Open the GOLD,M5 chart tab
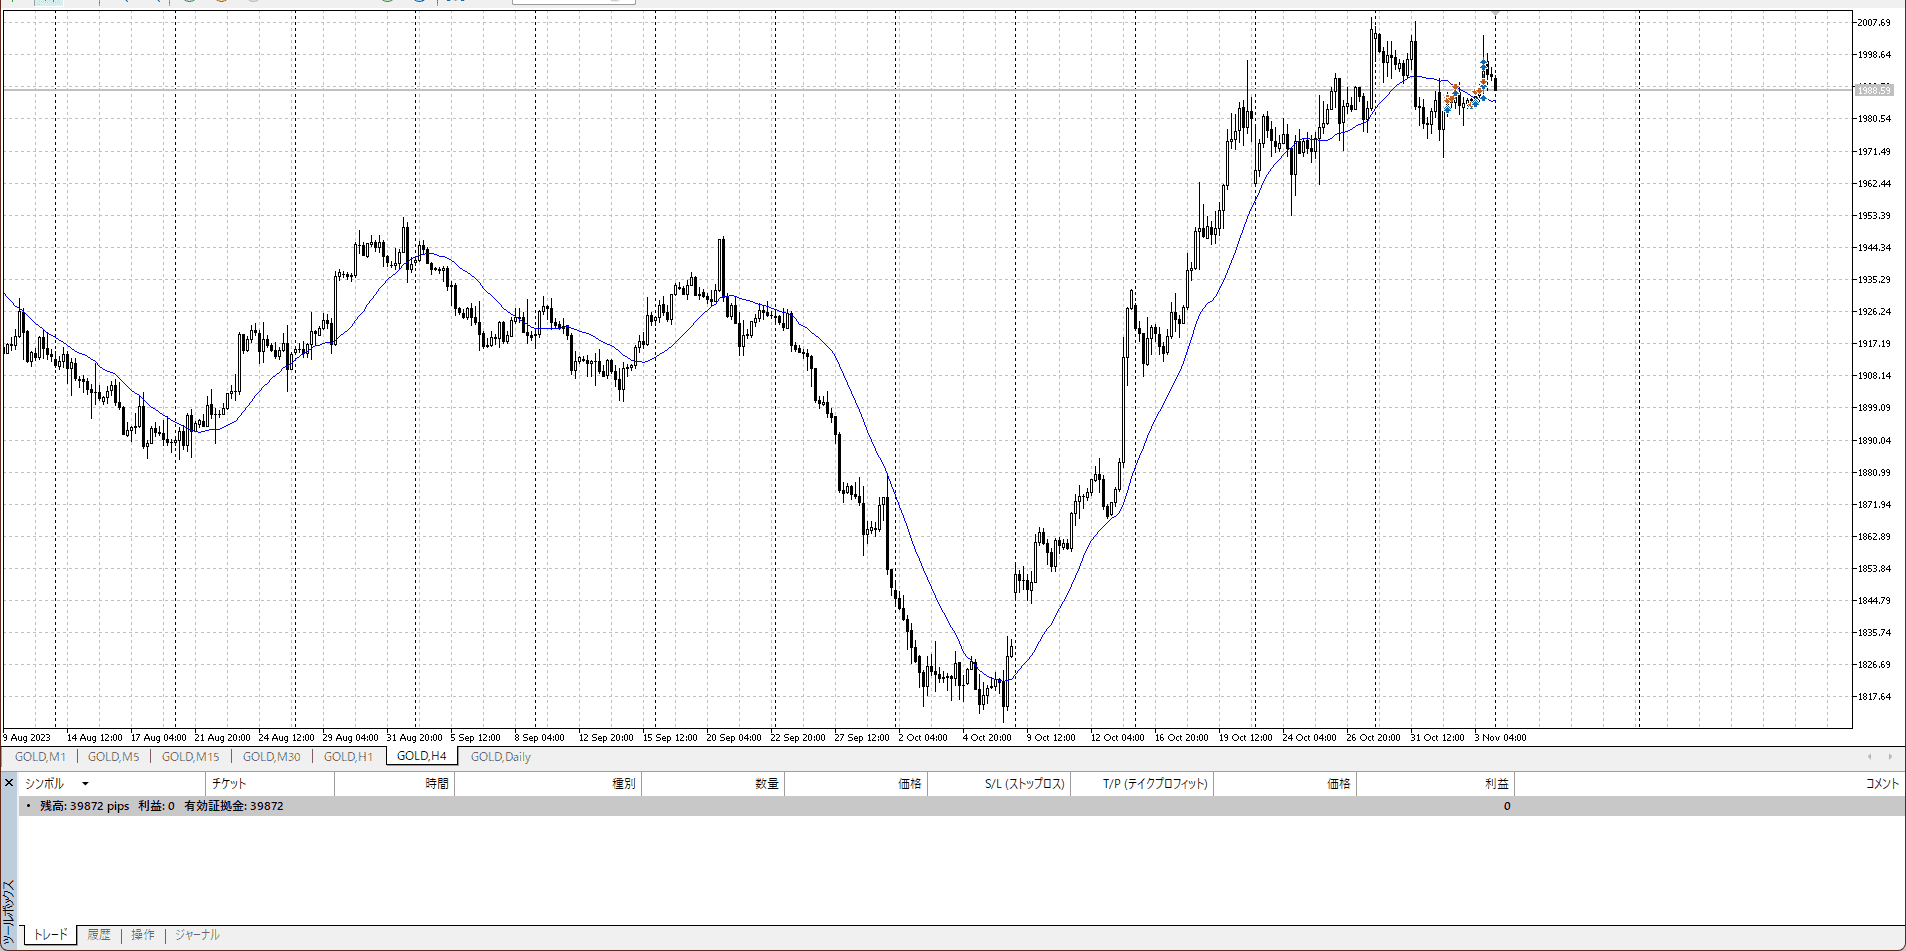 (x=113, y=757)
